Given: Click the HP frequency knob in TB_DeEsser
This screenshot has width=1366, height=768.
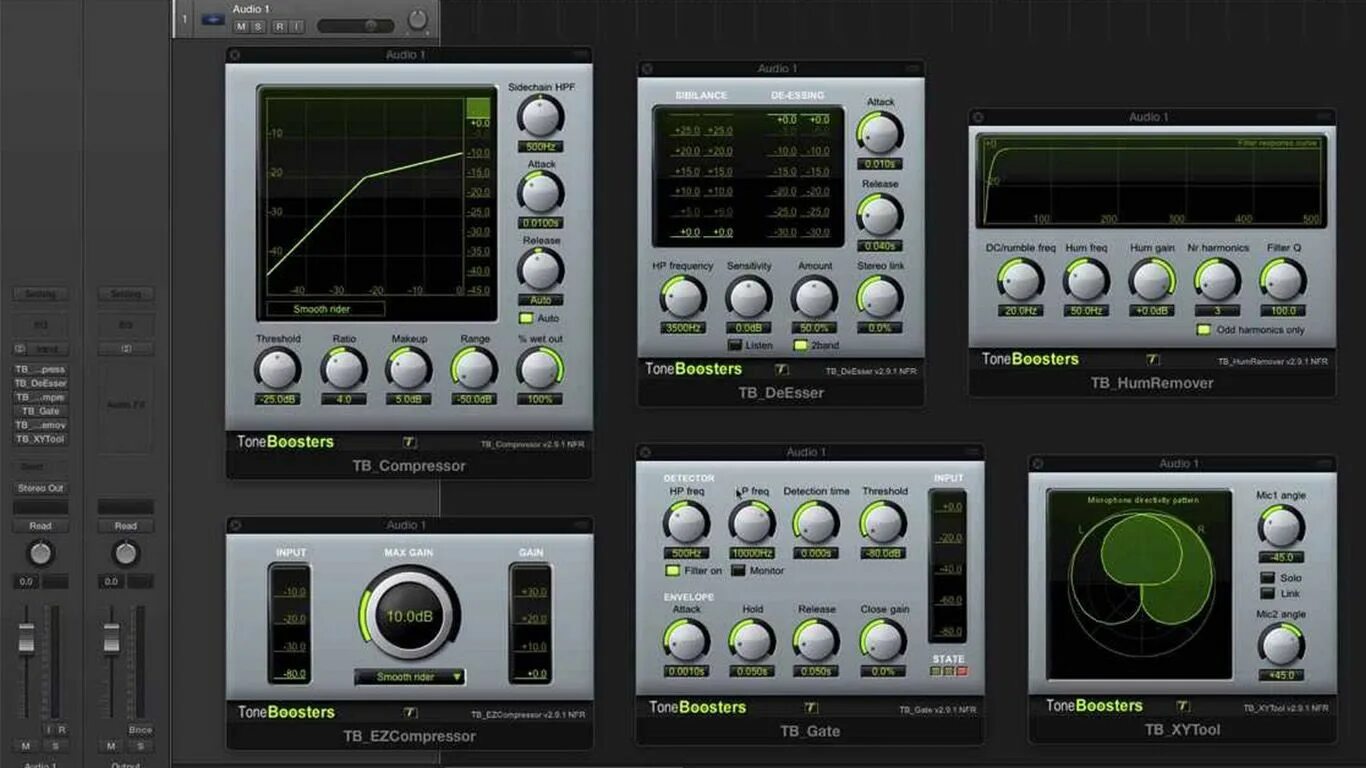Looking at the screenshot, I should click(x=683, y=296).
